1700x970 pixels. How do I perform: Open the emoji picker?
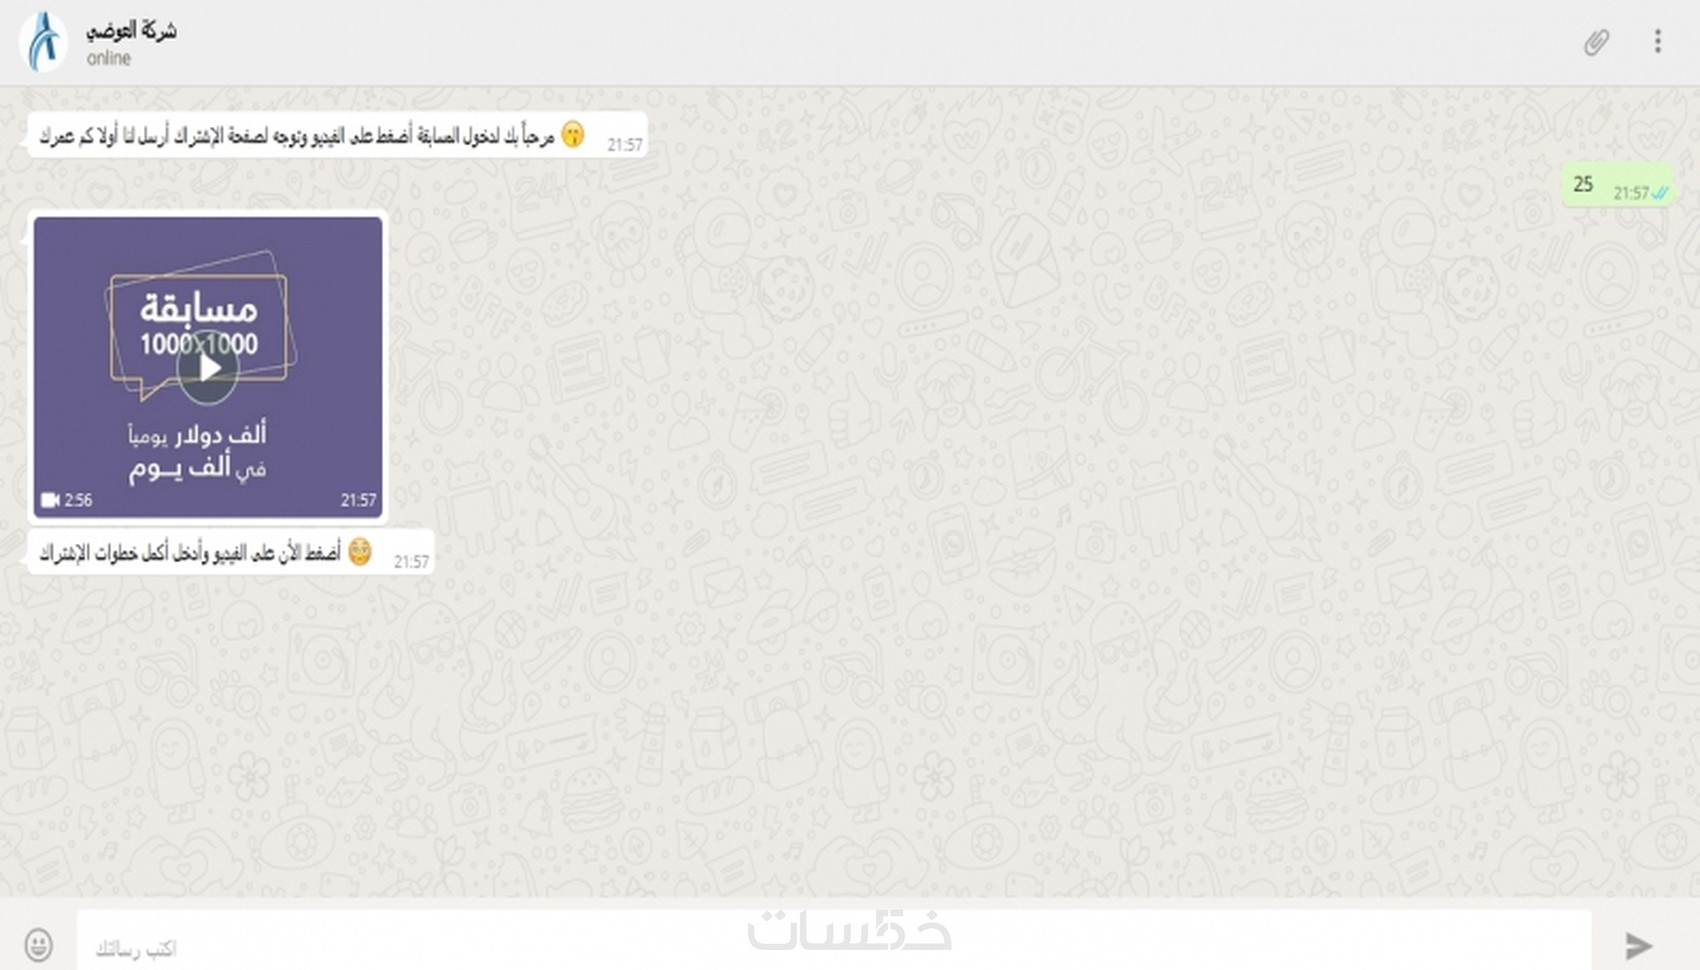39,944
